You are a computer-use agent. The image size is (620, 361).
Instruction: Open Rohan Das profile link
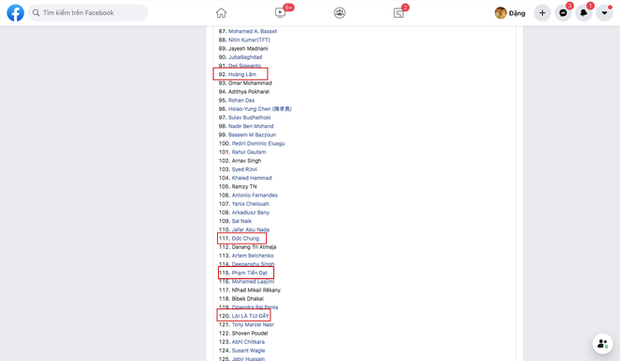pos(241,100)
